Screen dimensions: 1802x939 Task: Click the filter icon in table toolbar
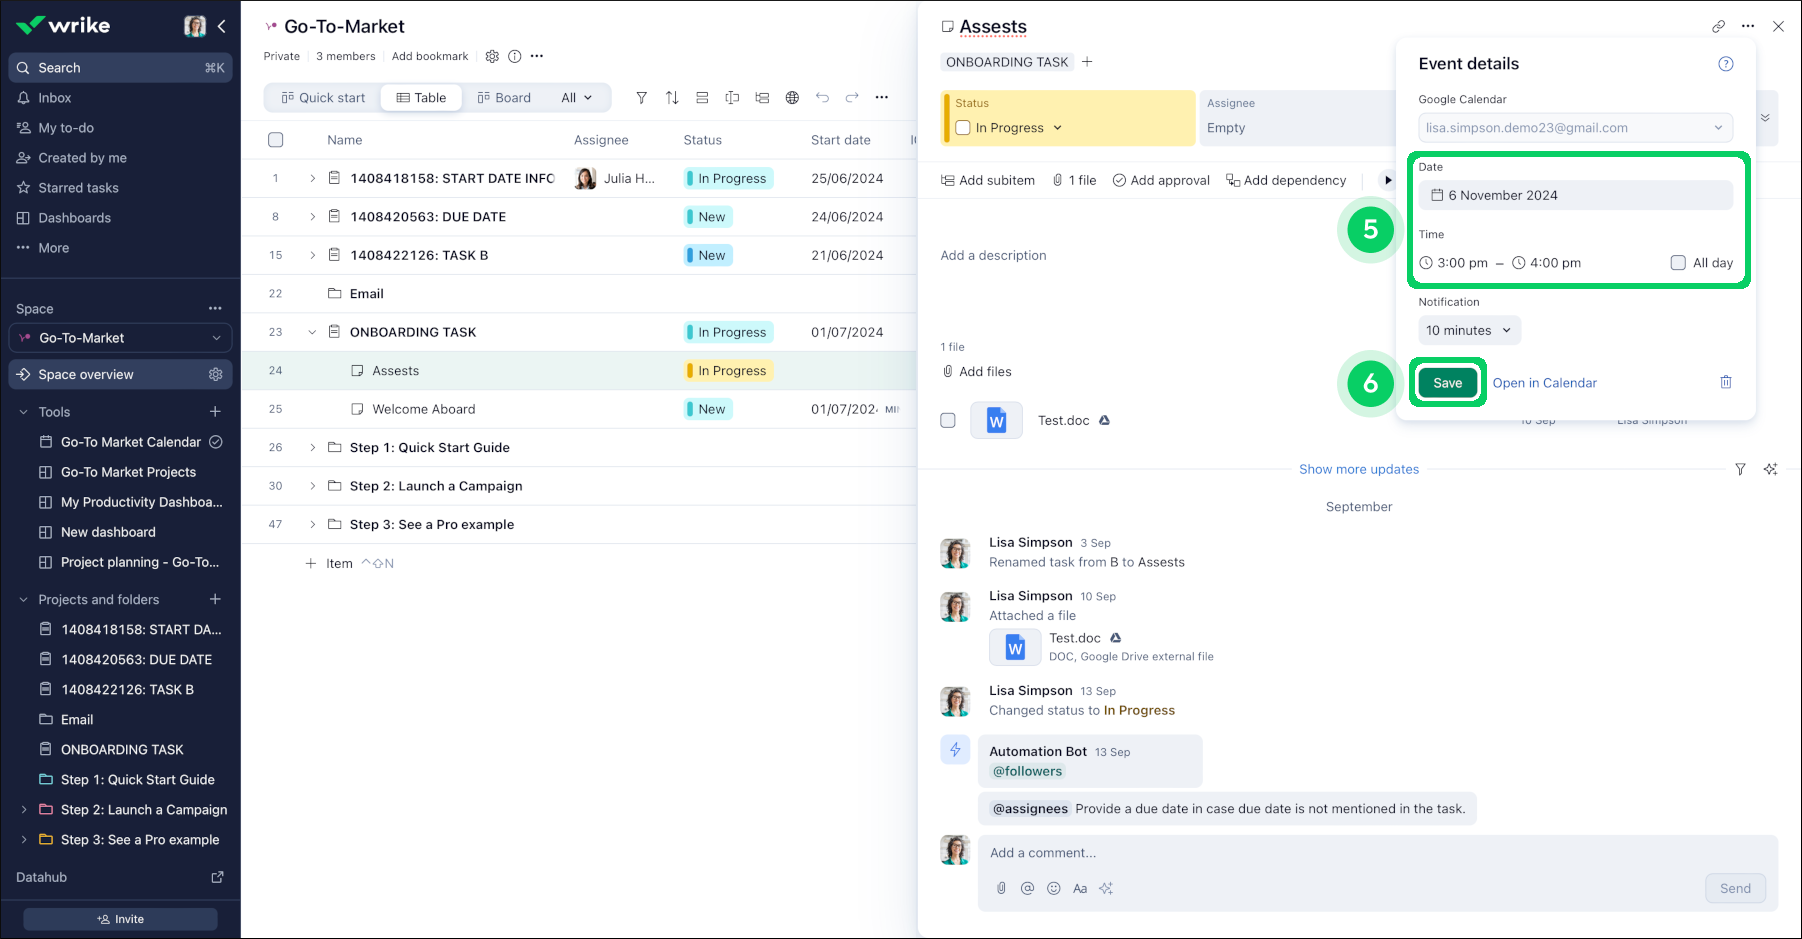(x=642, y=97)
